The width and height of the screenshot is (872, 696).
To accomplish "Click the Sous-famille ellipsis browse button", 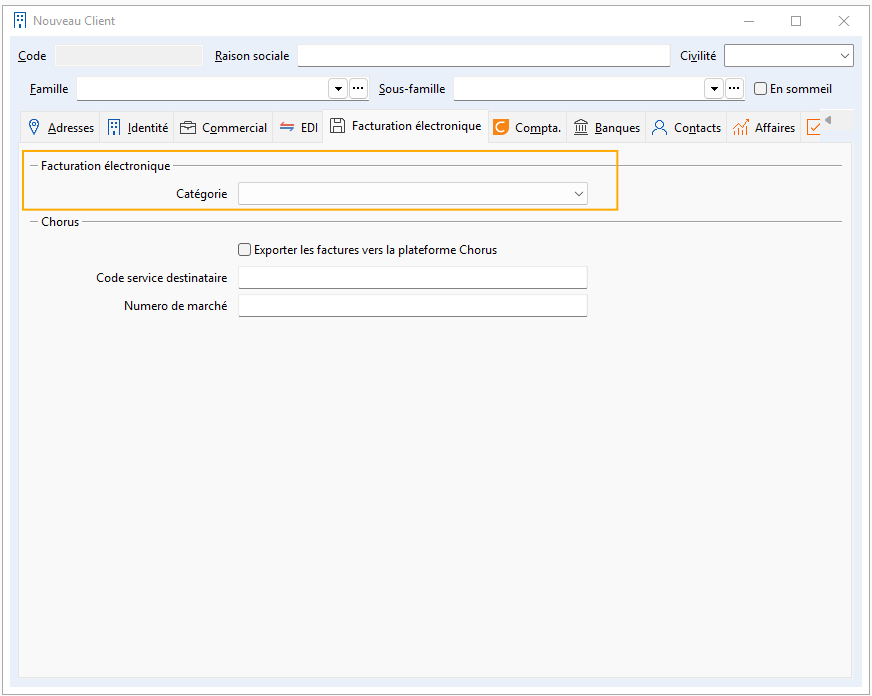I will coord(734,89).
